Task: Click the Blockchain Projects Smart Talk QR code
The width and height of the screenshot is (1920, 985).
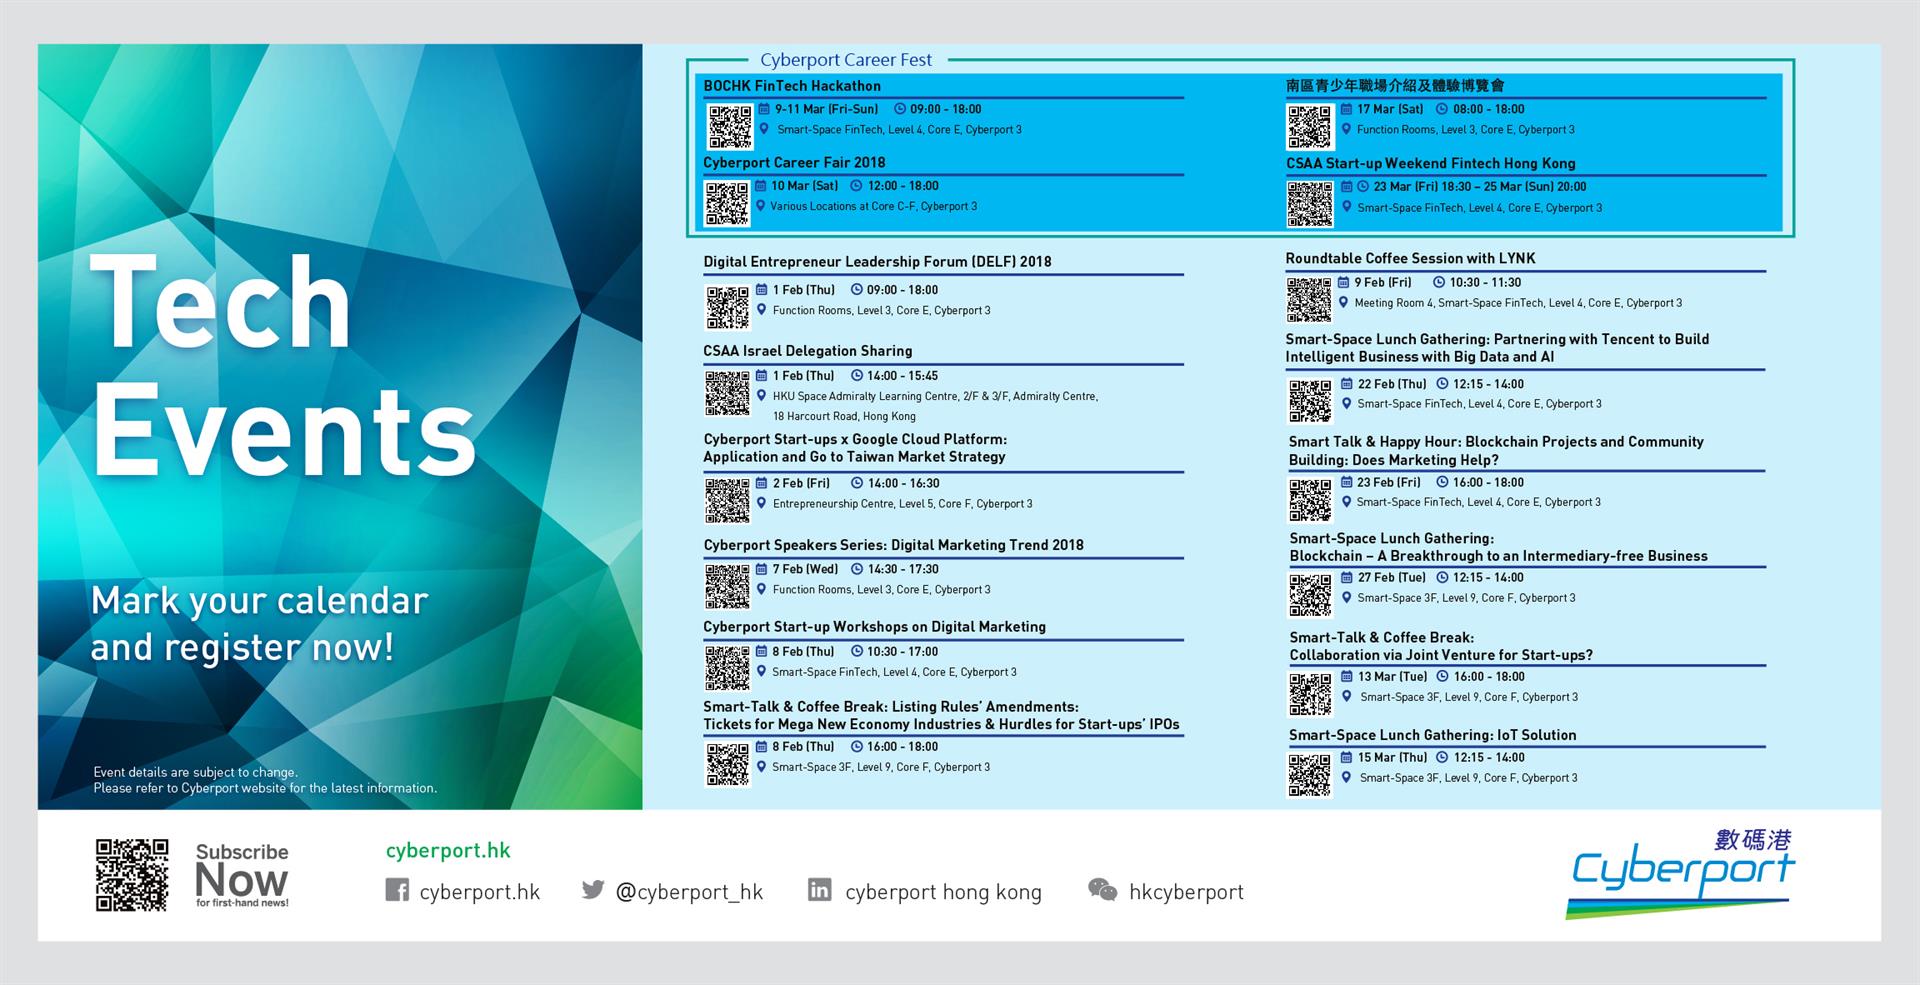Action: pos(1310,500)
